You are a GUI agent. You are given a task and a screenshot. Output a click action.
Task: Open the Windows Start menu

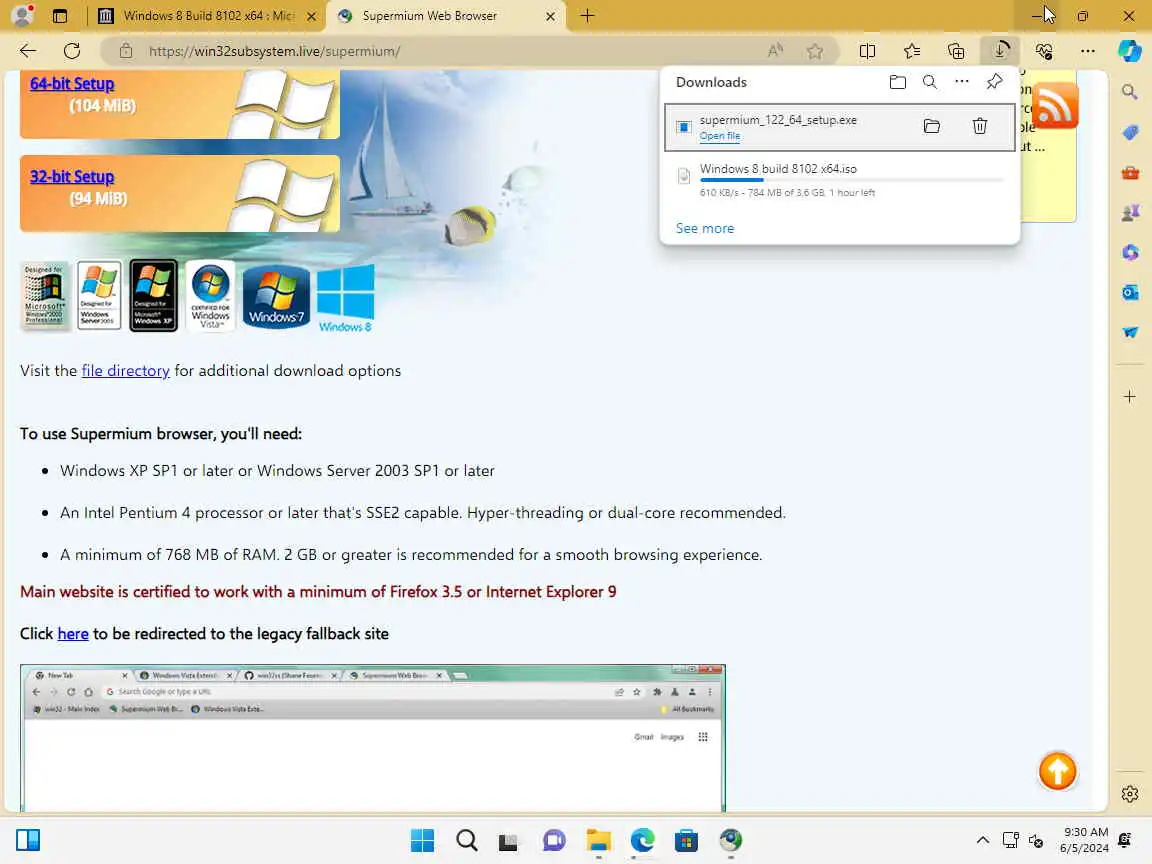(422, 840)
